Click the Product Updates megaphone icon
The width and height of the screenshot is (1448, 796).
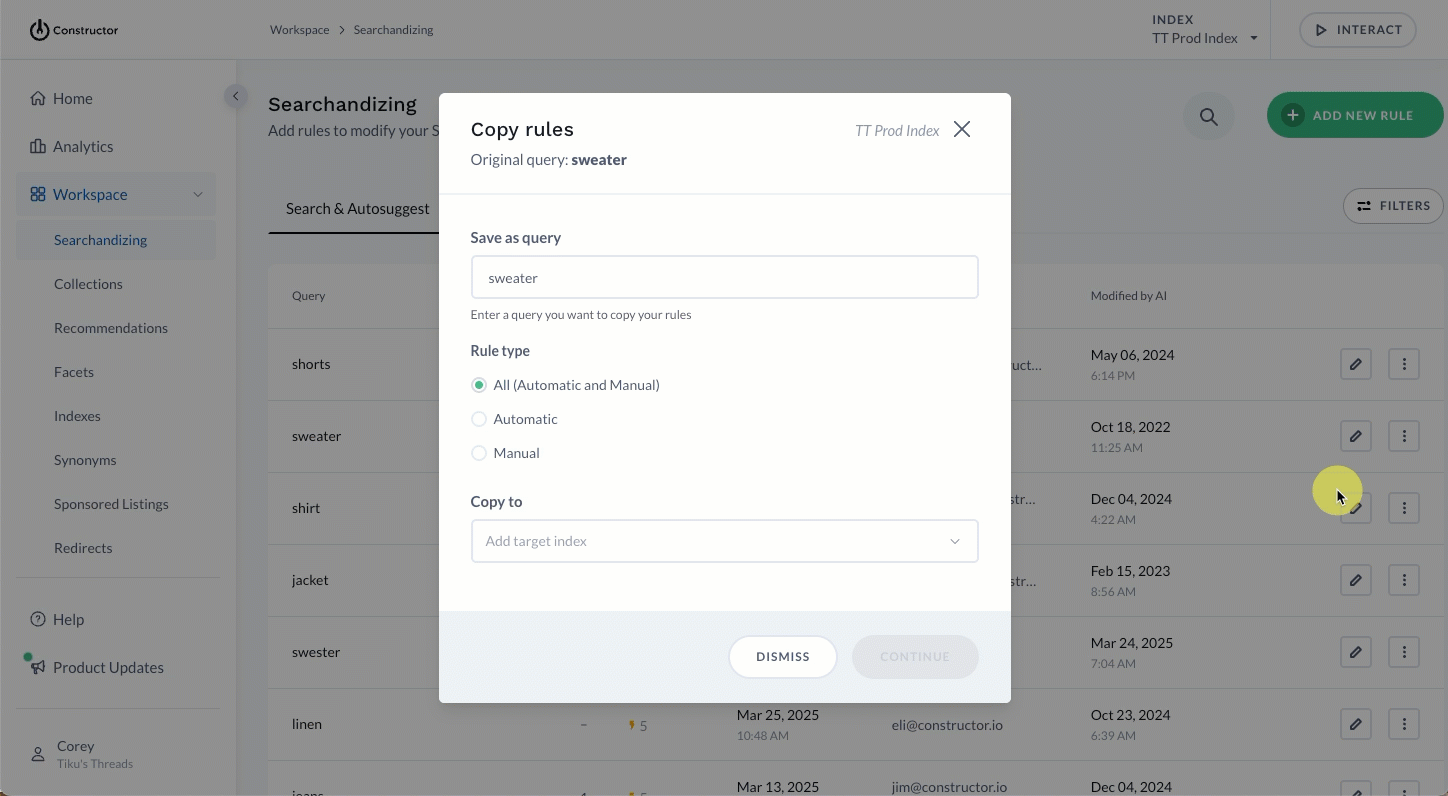tap(38, 667)
